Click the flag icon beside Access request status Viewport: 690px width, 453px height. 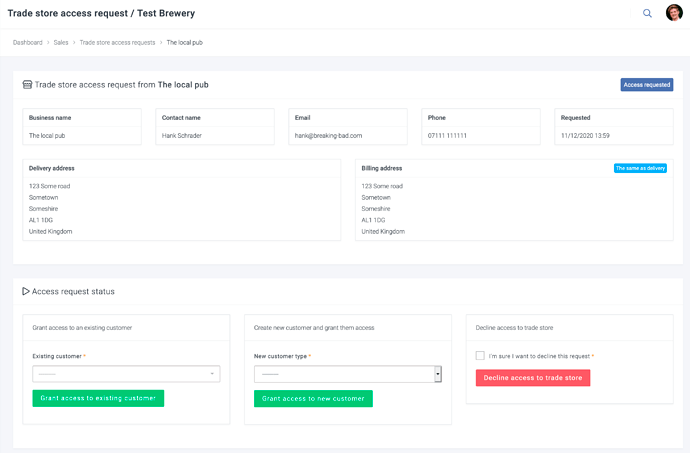click(x=26, y=291)
